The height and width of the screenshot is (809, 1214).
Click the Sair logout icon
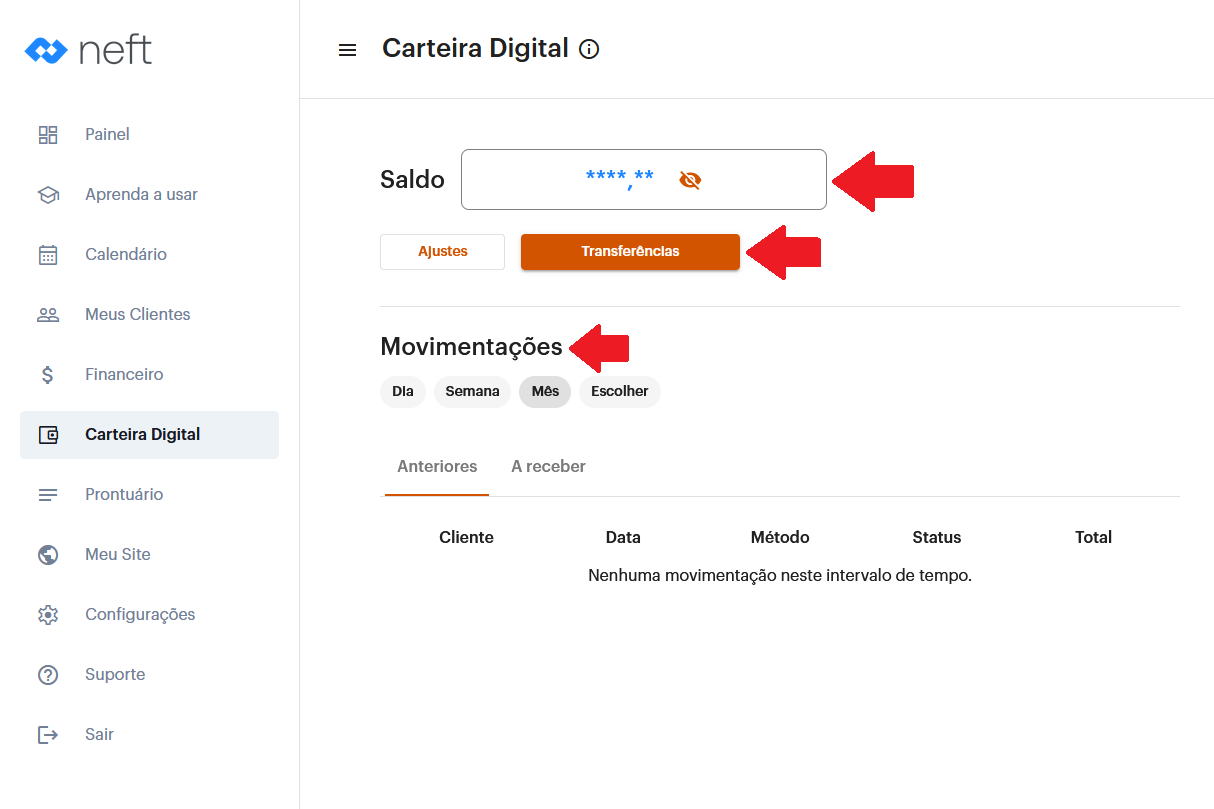[x=48, y=735]
